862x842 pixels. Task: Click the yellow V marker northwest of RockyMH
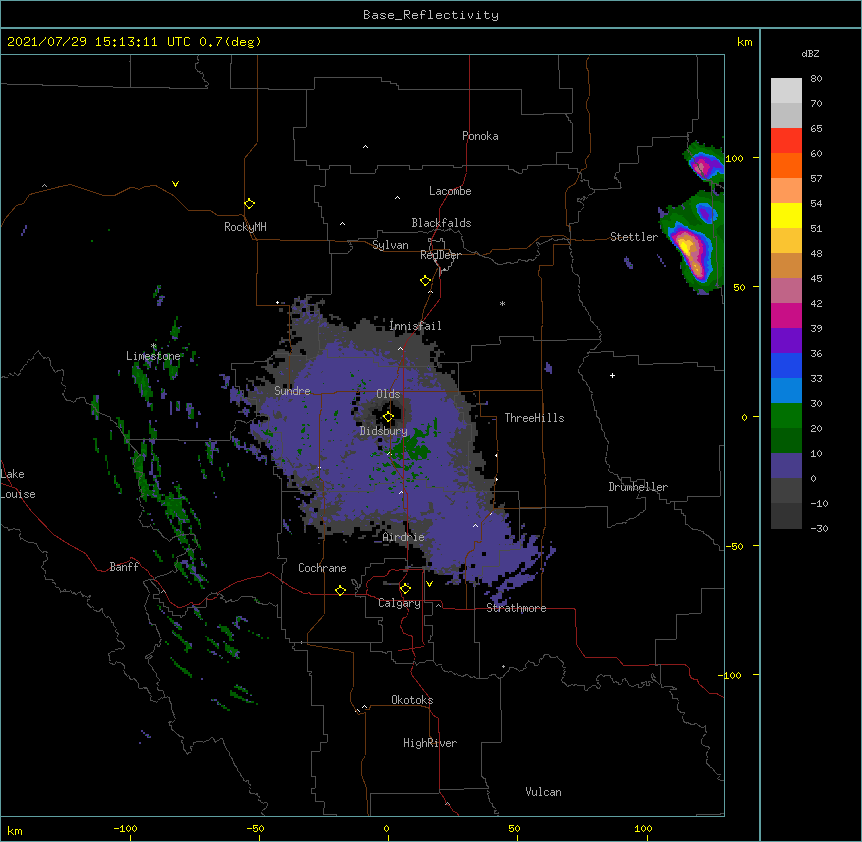pos(175,184)
